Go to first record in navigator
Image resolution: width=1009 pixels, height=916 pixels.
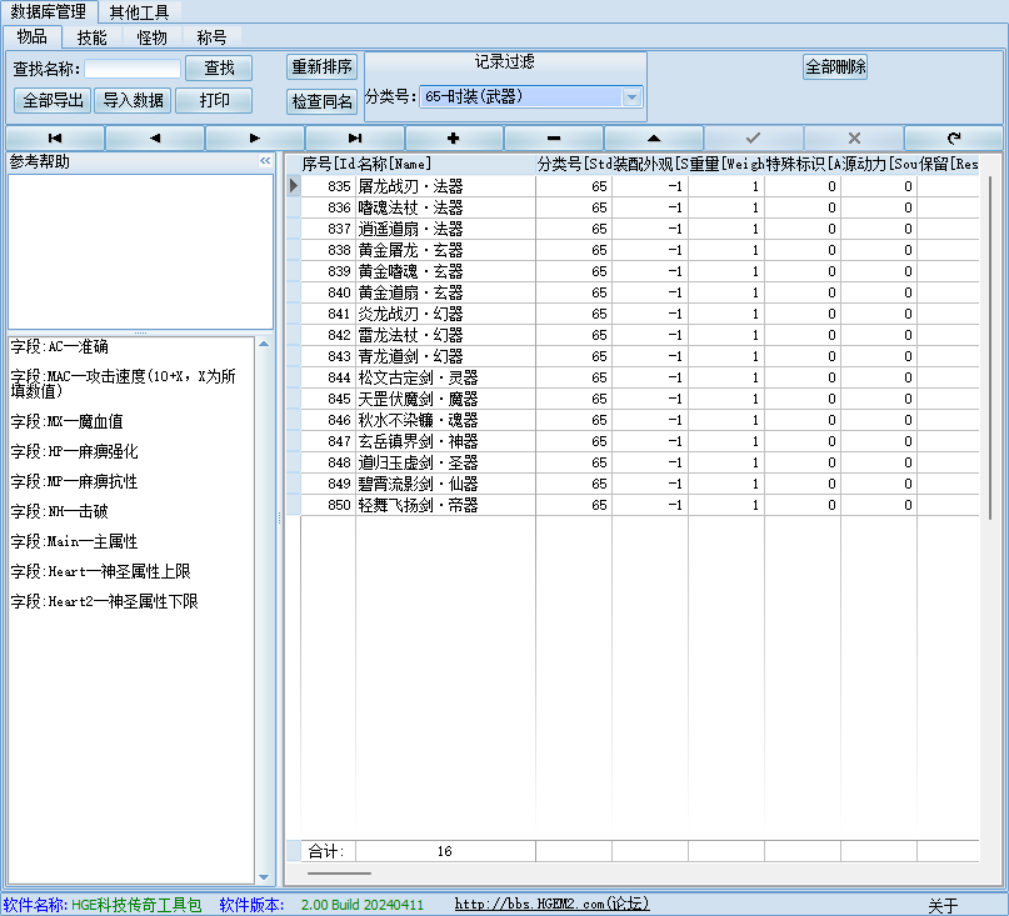[55, 138]
